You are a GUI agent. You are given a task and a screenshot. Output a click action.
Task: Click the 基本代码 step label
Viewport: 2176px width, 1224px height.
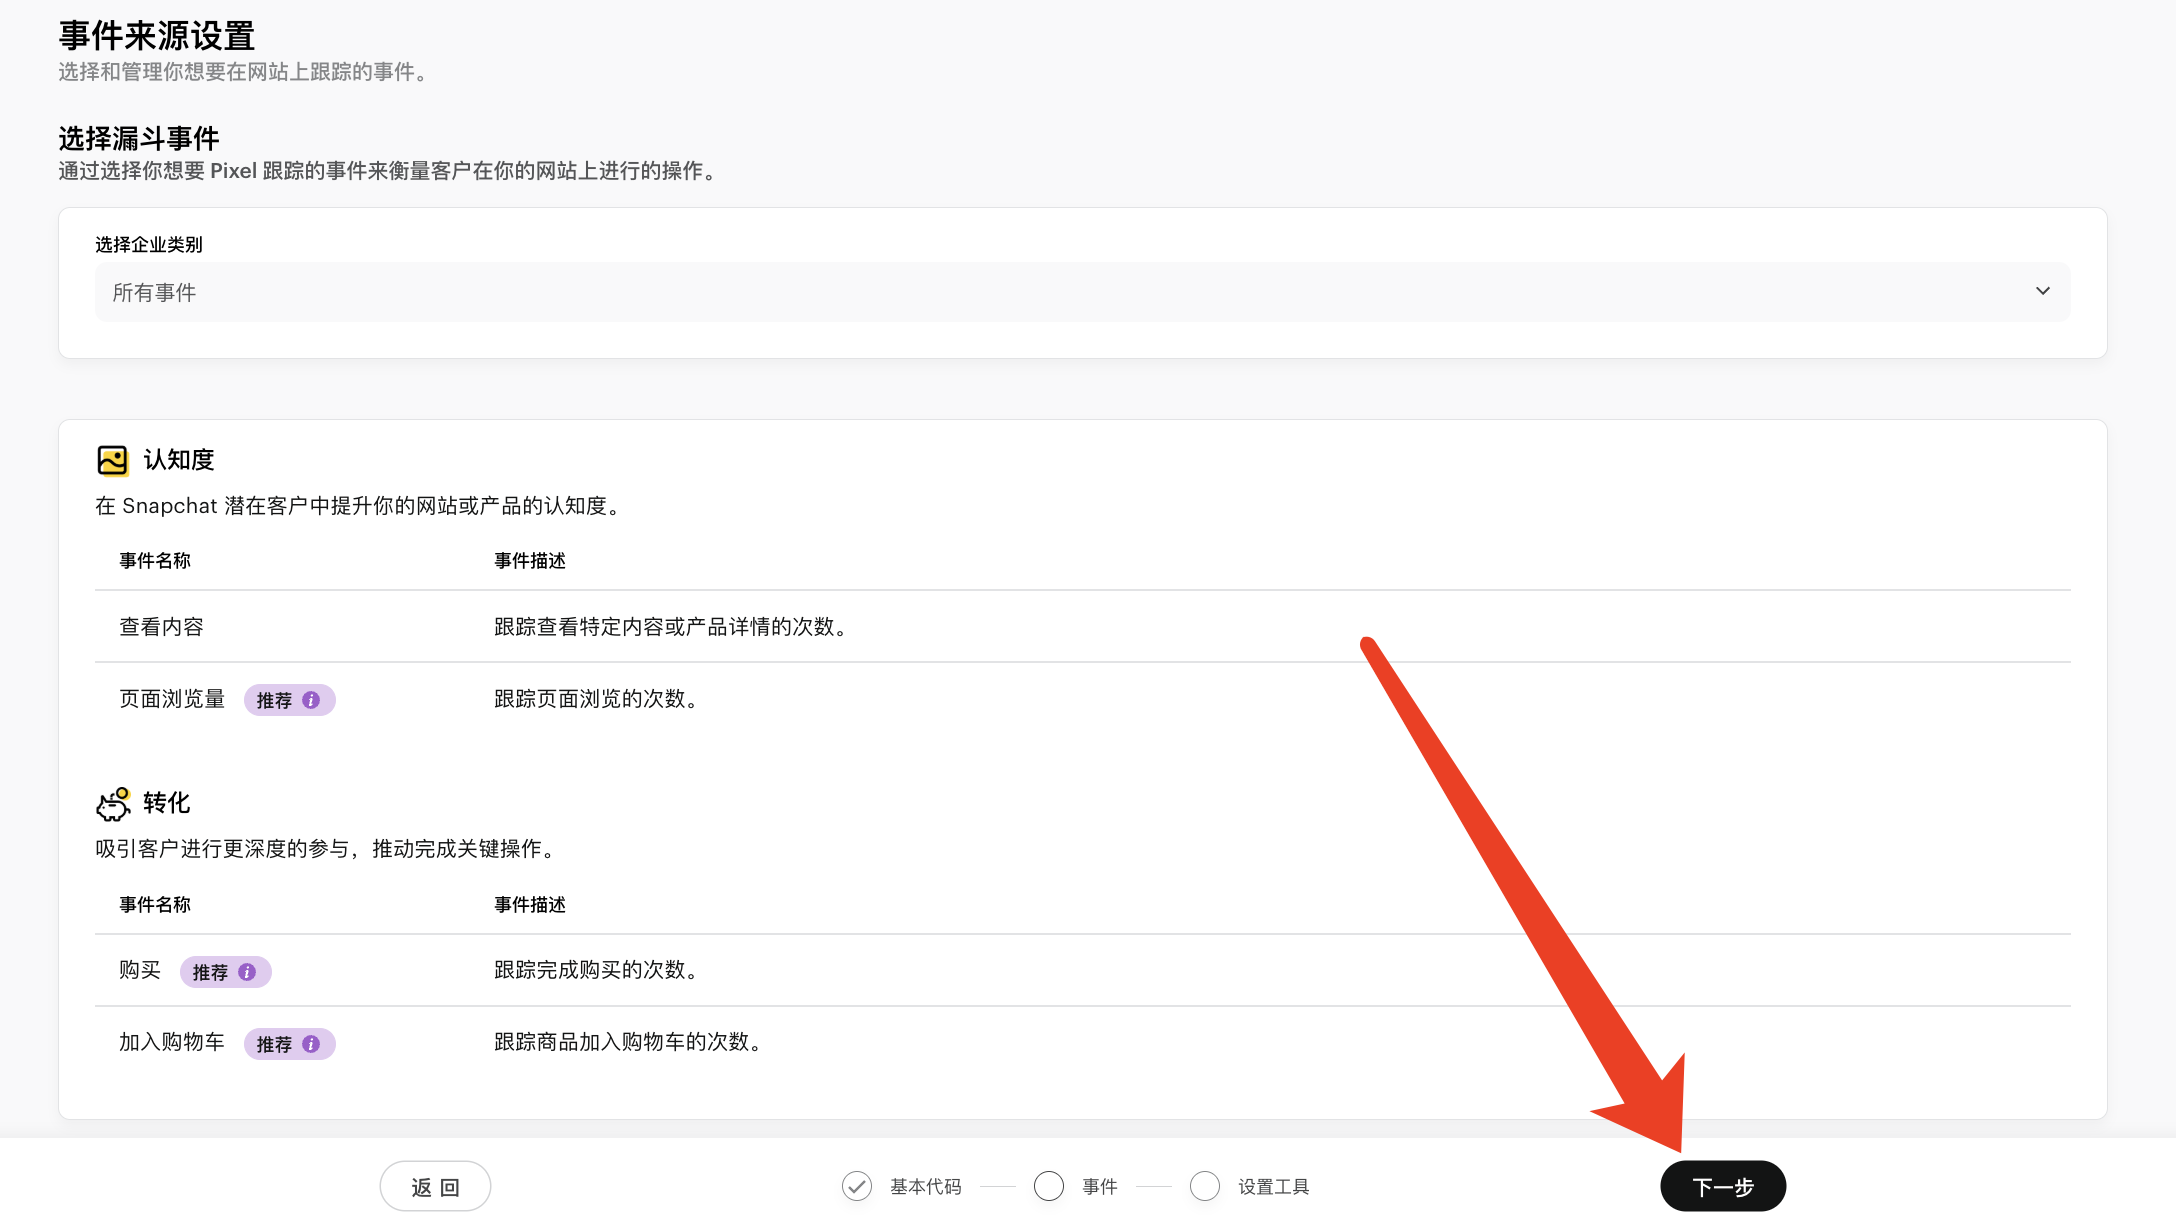(925, 1187)
